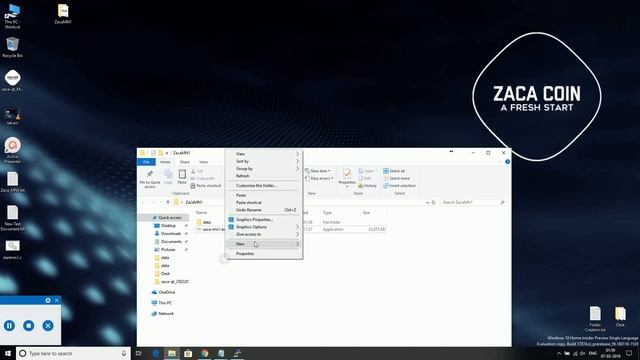The width and height of the screenshot is (640, 360).
Task: Click the ZacaMN1 folder desktop icon
Action: pyautogui.click(x=63, y=14)
